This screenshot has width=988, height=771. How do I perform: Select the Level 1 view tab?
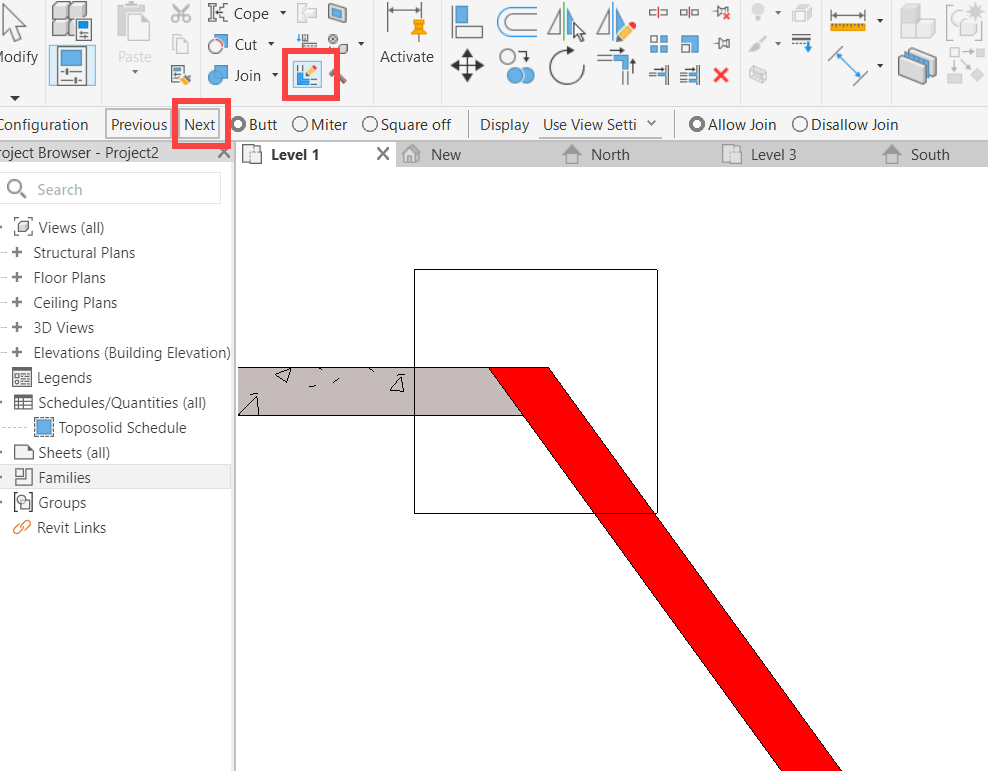(295, 154)
